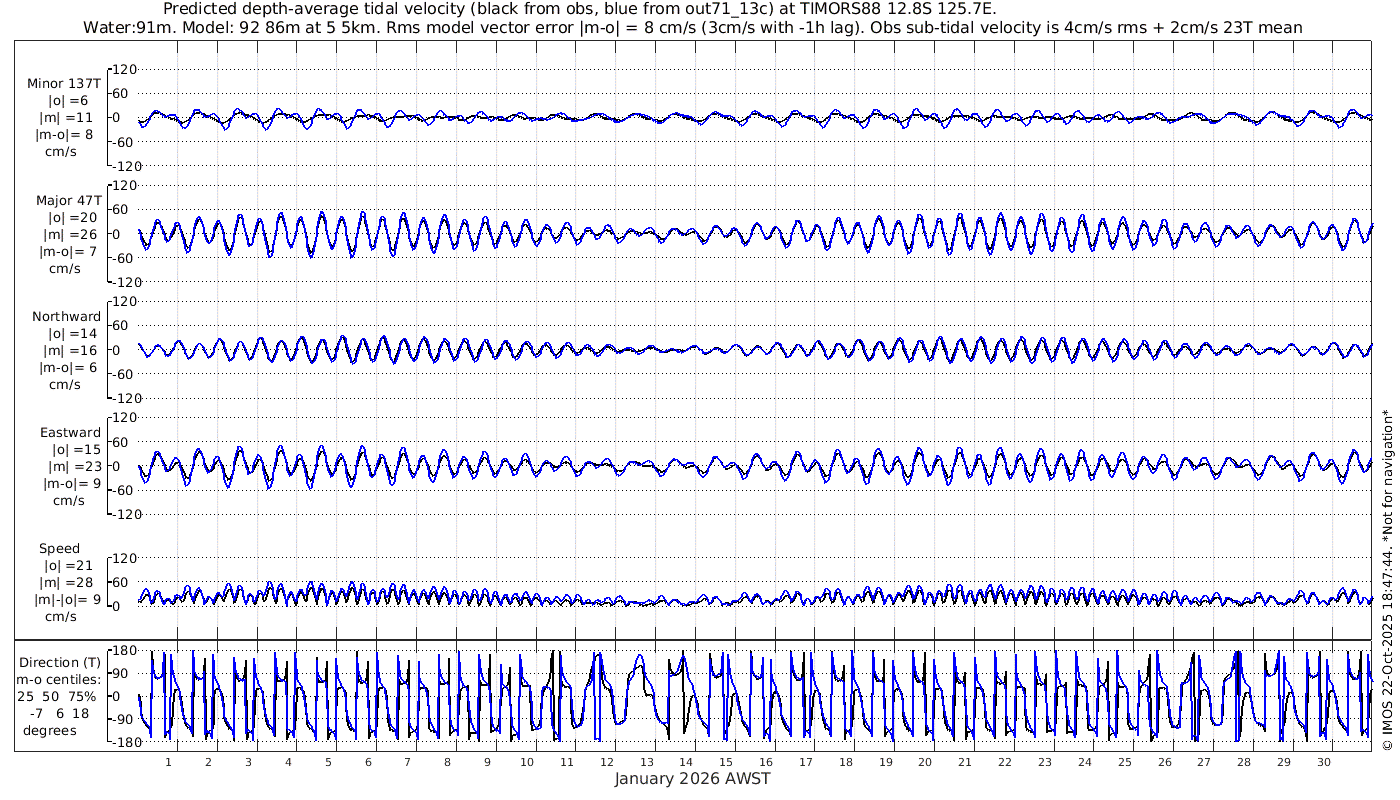Click the |m-o|= 9 Eastward error text

(x=72, y=483)
